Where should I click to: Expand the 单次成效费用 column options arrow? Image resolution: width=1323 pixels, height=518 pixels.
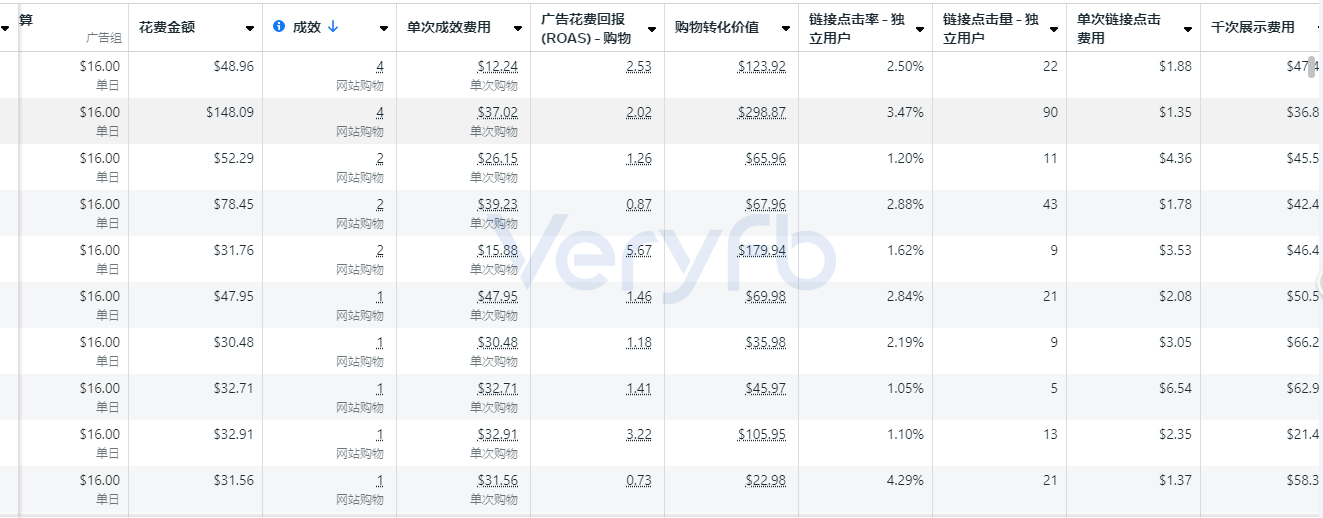[x=517, y=29]
